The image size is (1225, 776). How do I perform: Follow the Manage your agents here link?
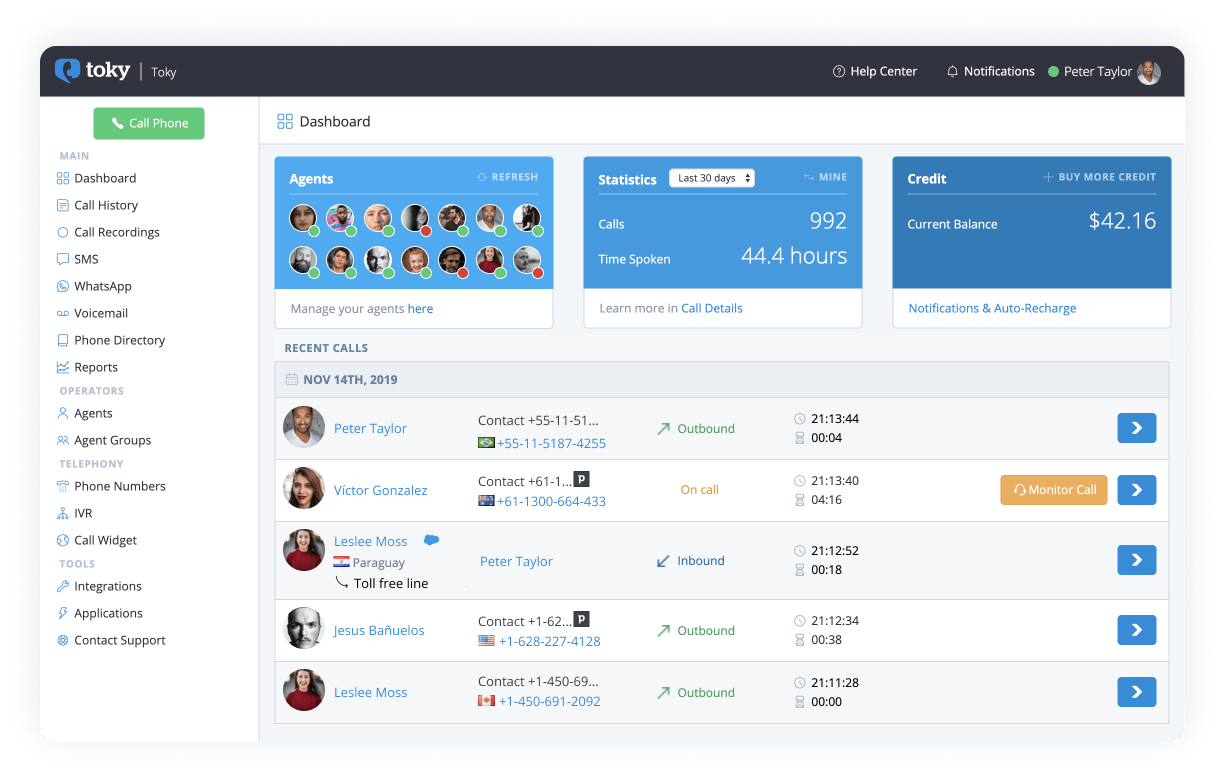coord(420,309)
